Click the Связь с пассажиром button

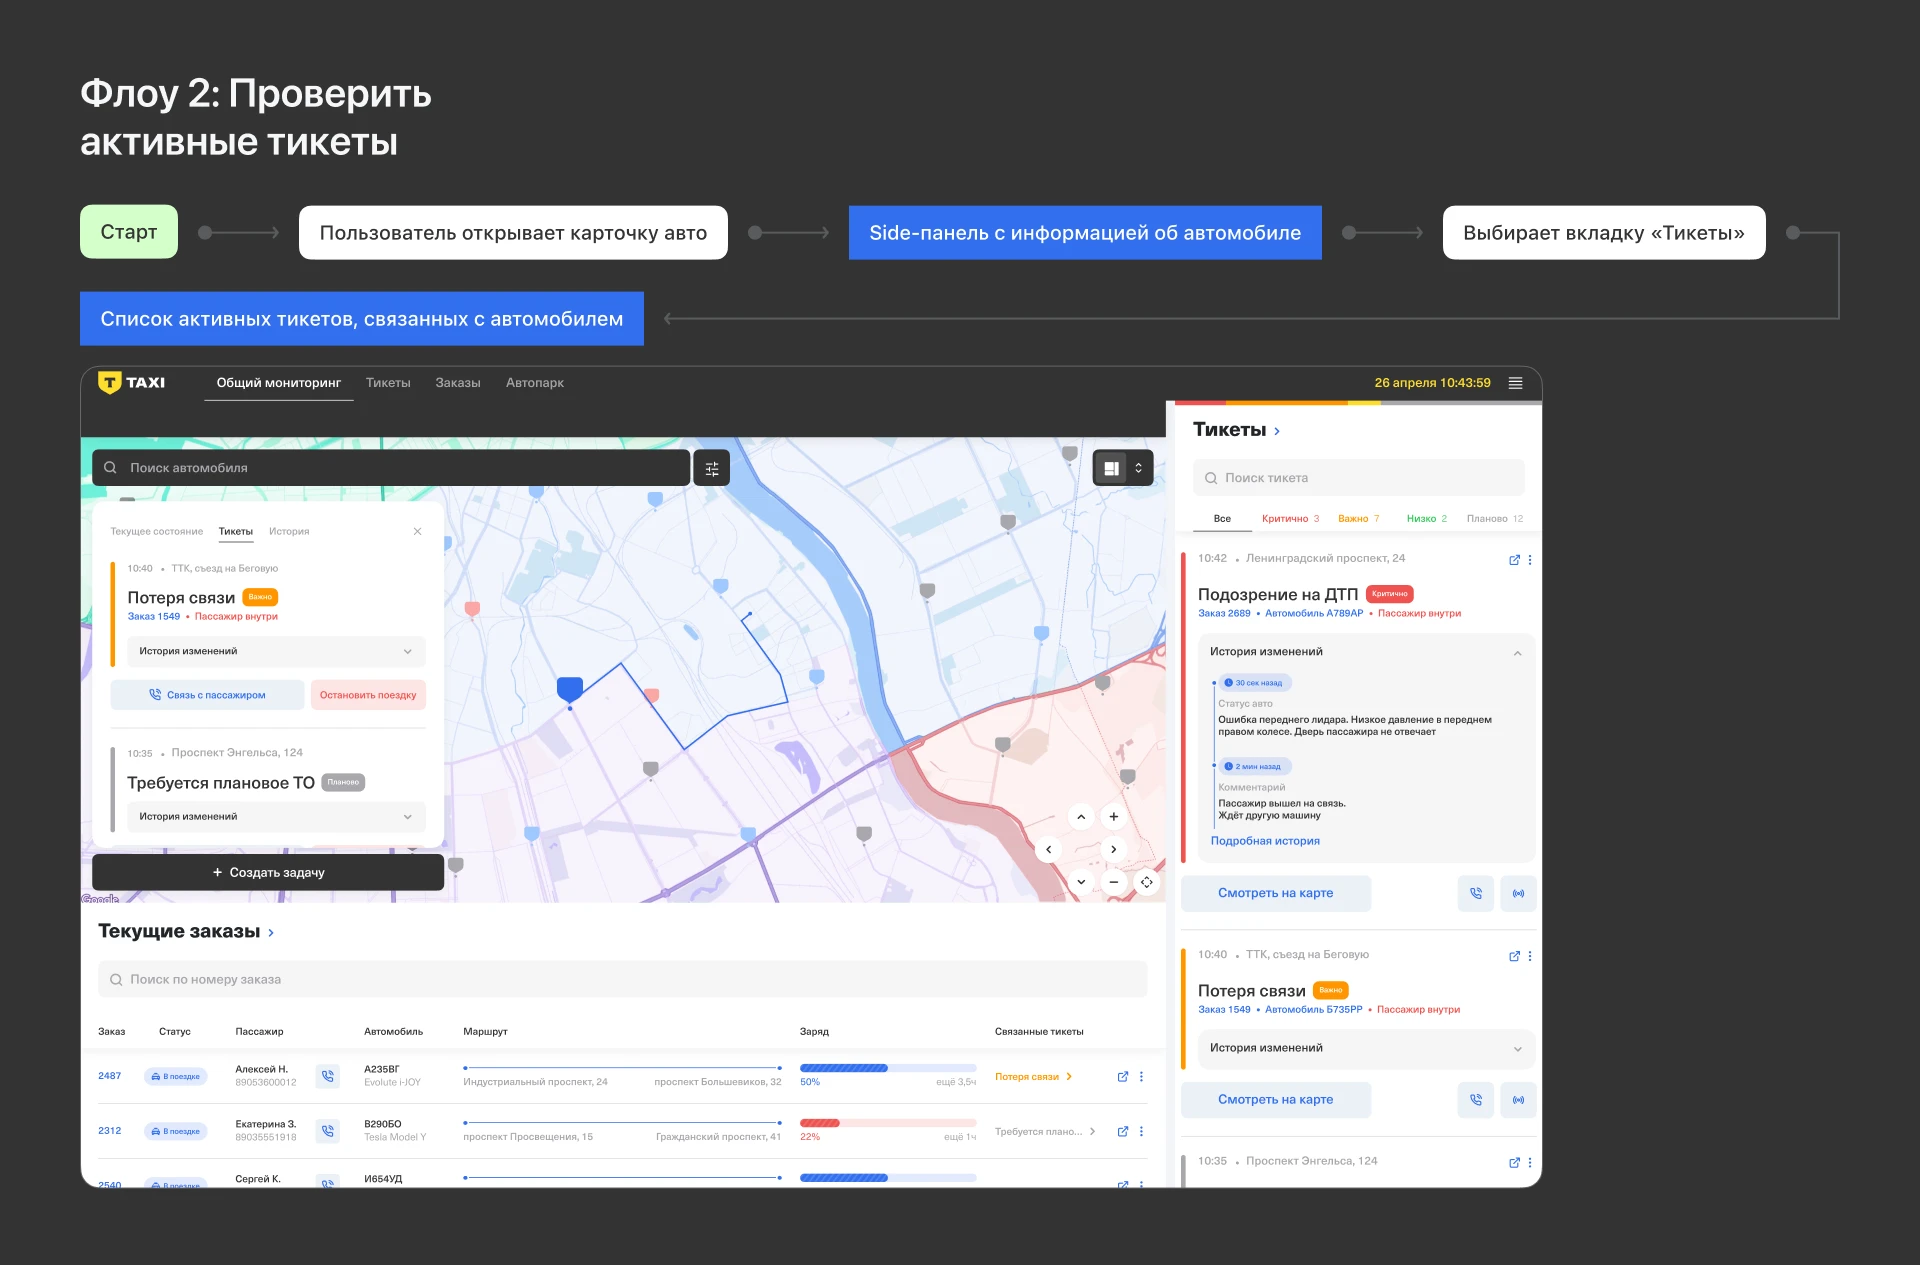[x=207, y=695]
